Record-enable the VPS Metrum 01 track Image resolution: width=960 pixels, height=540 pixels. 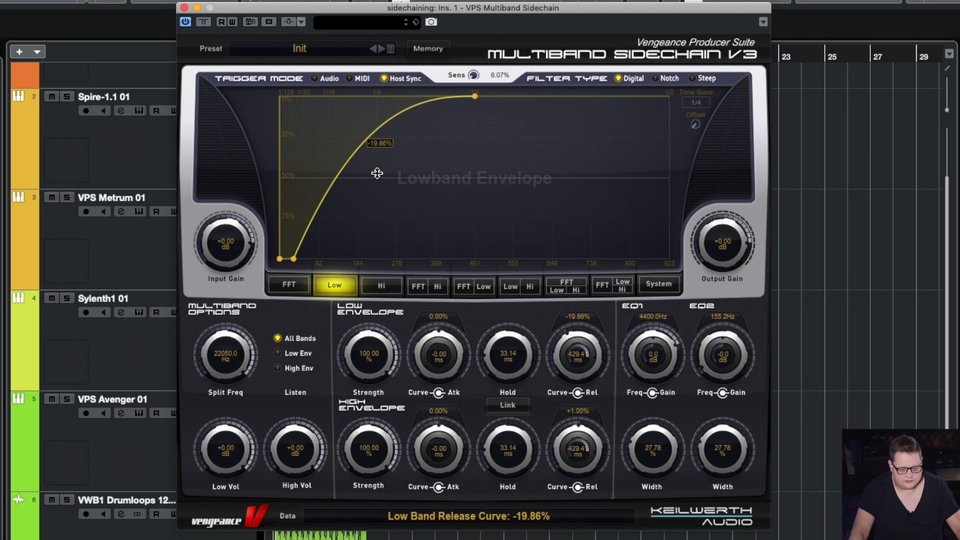click(86, 212)
